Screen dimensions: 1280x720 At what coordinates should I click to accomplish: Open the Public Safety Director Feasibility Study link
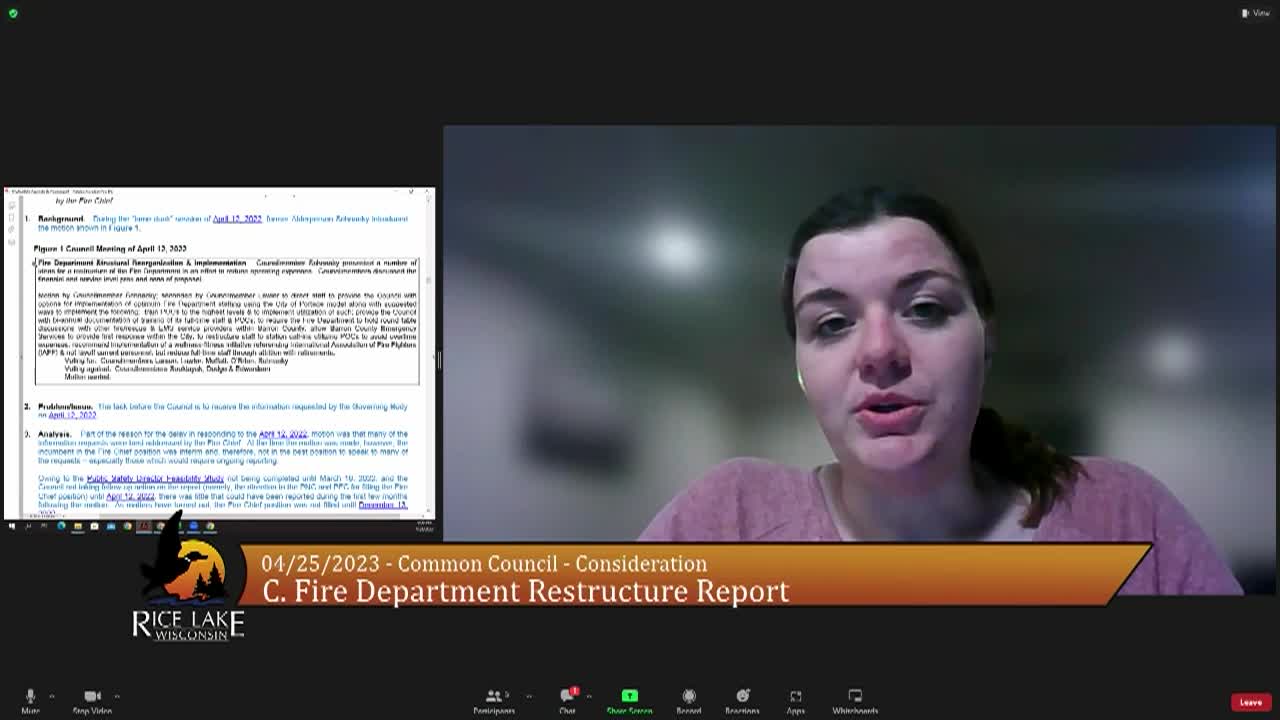pyautogui.click(x=155, y=479)
